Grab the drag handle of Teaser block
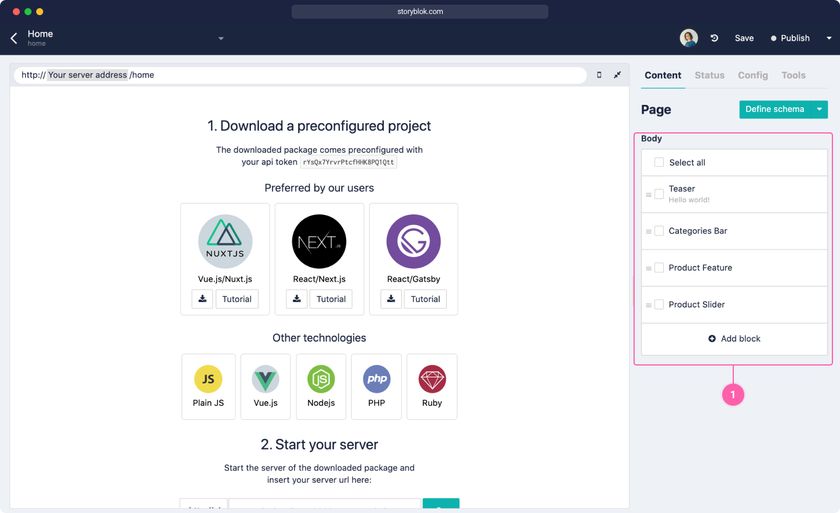Screen dimensions: 840x513 pyautogui.click(x=648, y=194)
